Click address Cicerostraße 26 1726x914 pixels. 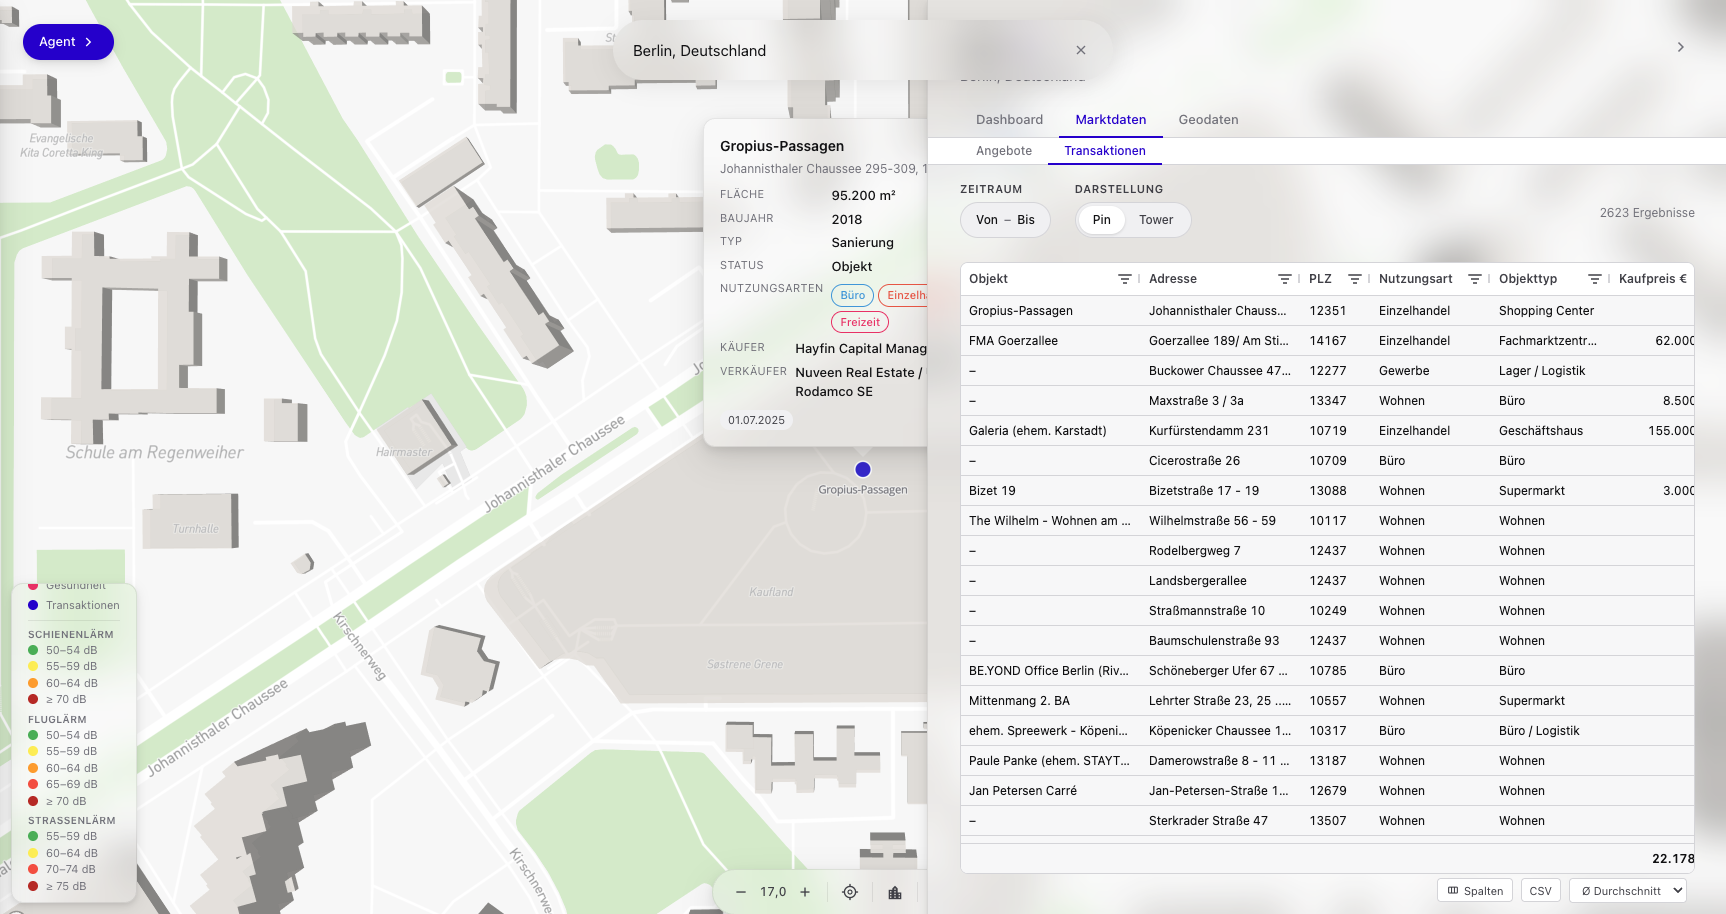(x=1194, y=461)
